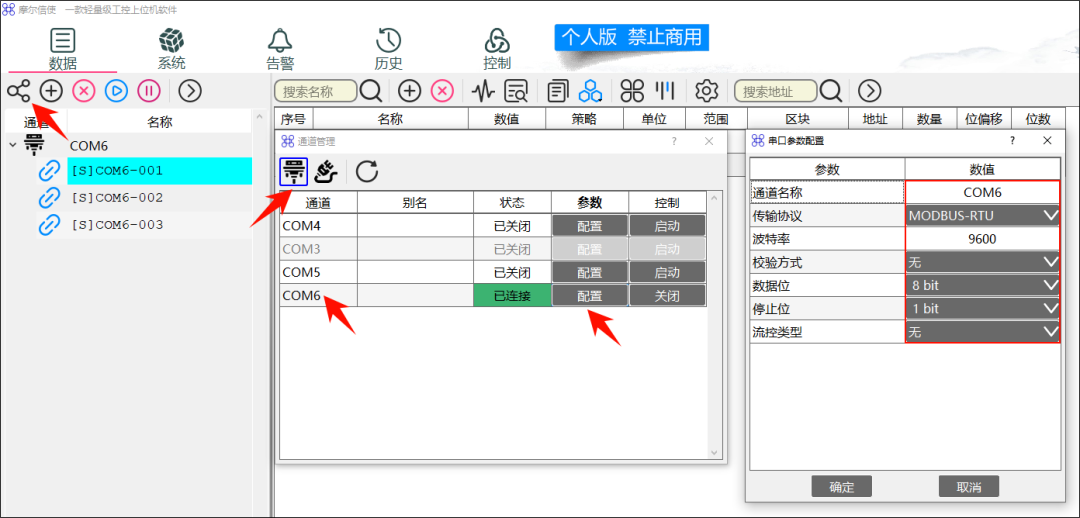This screenshot has width=1080, height=518.
Task: Configure COM6 channel
Action: coord(590,296)
